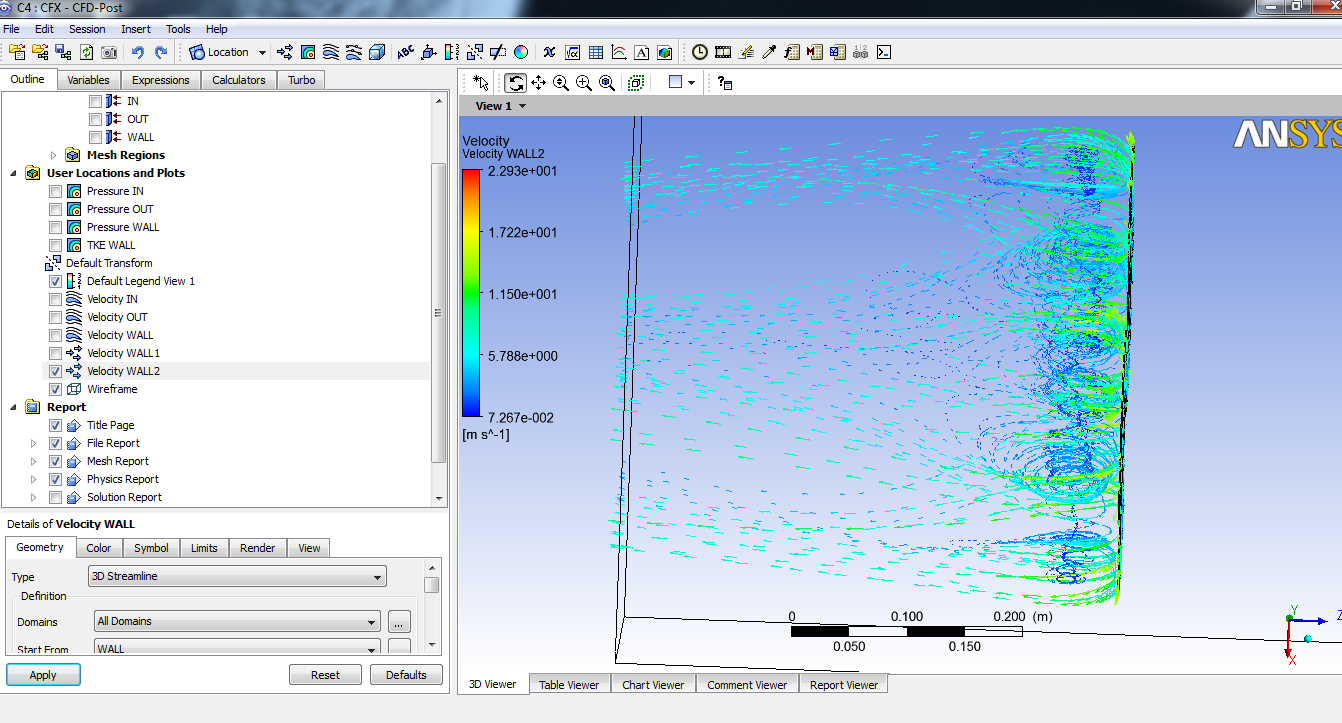Click the Streamline toolbar icon

click(x=331, y=52)
